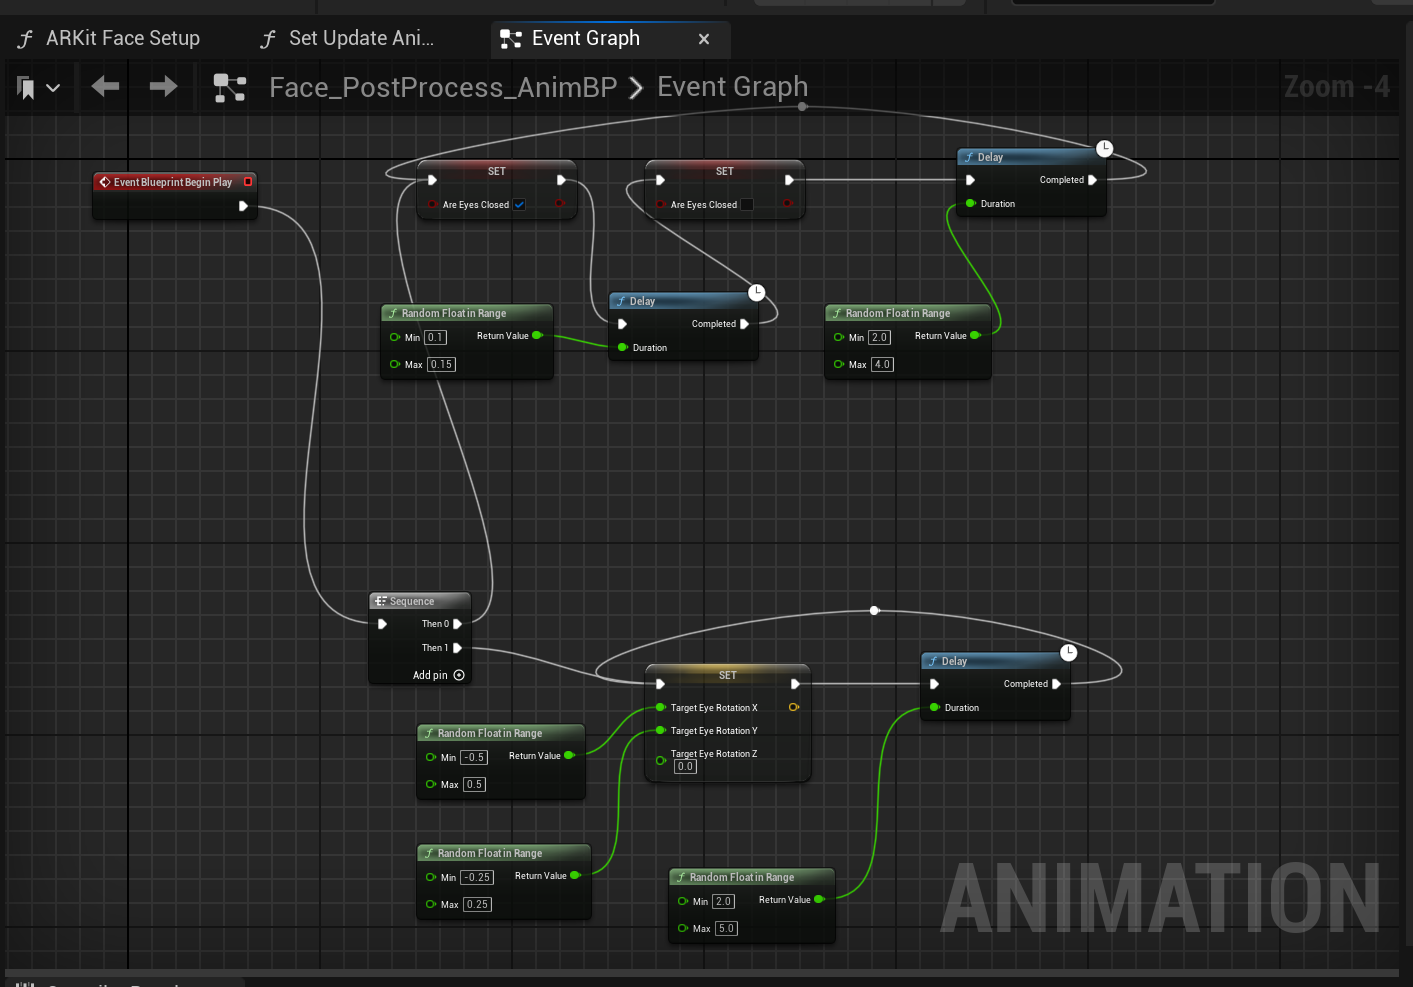The image size is (1413, 987).
Task: Click the graph icon before the breadcrumb
Action: tap(230, 88)
